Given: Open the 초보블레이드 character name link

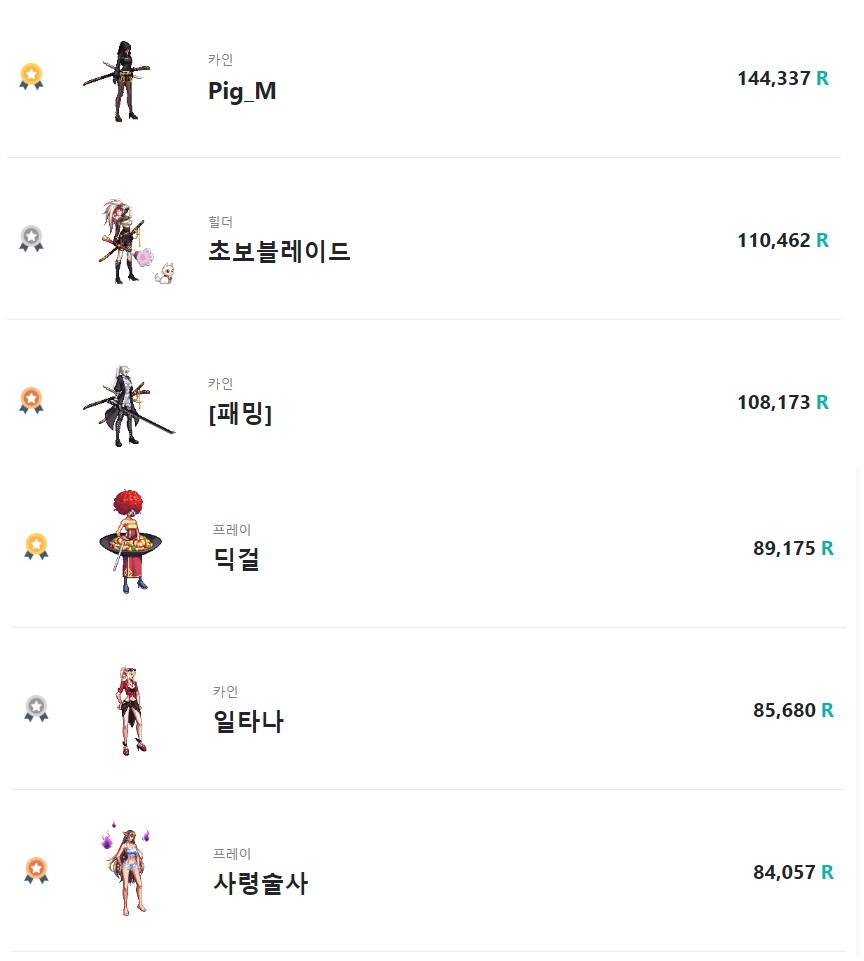Looking at the screenshot, I should pos(279,251).
